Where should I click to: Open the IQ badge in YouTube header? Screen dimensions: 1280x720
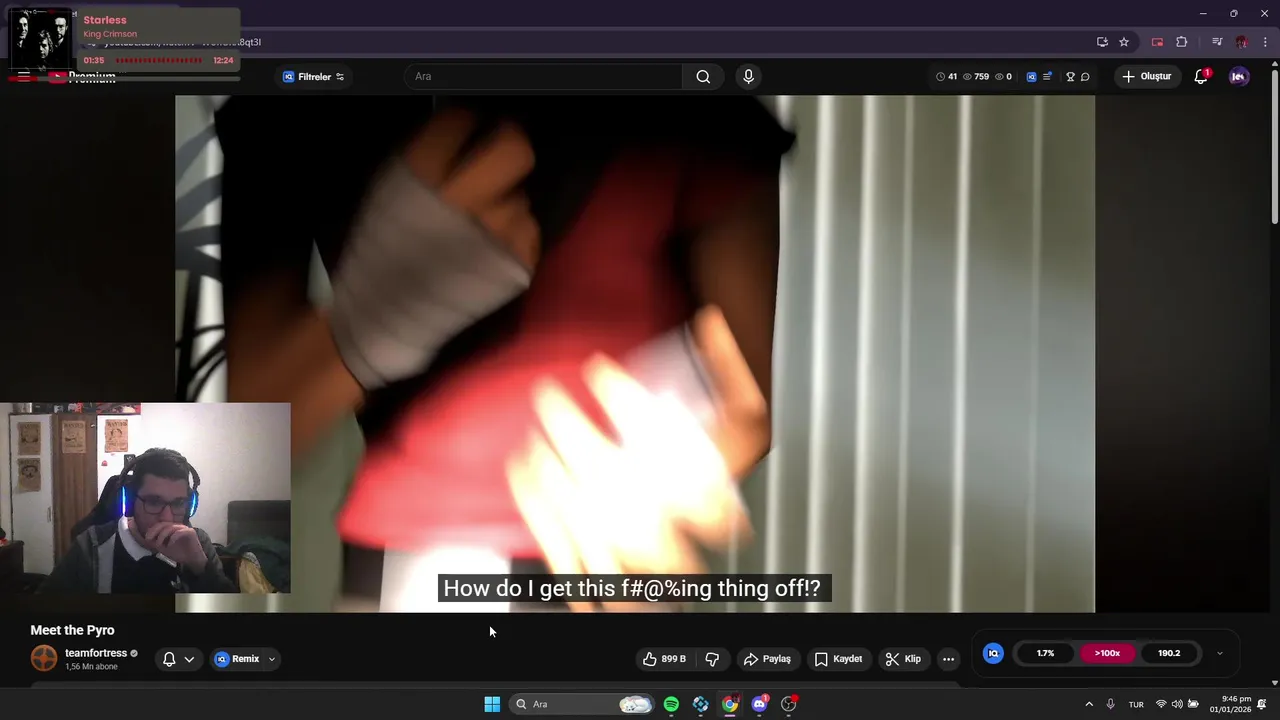1031,77
